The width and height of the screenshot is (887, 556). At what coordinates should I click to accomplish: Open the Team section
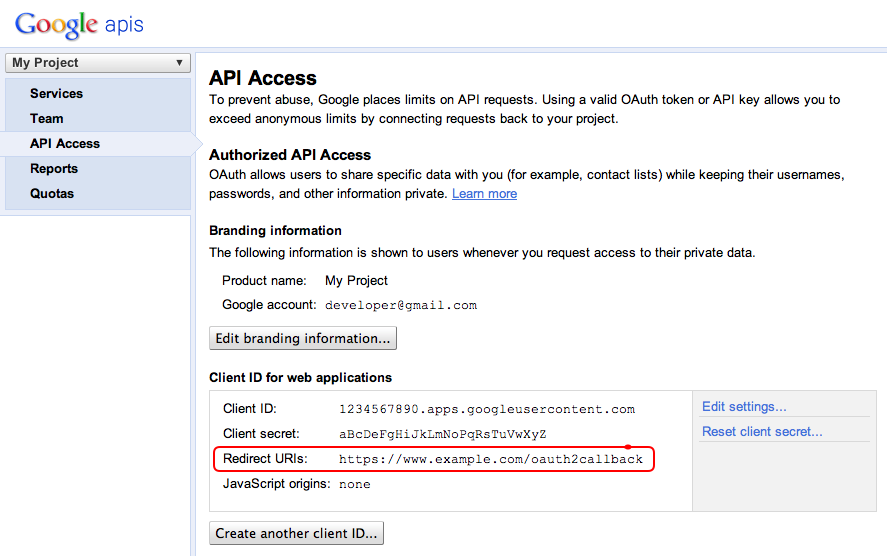(46, 119)
